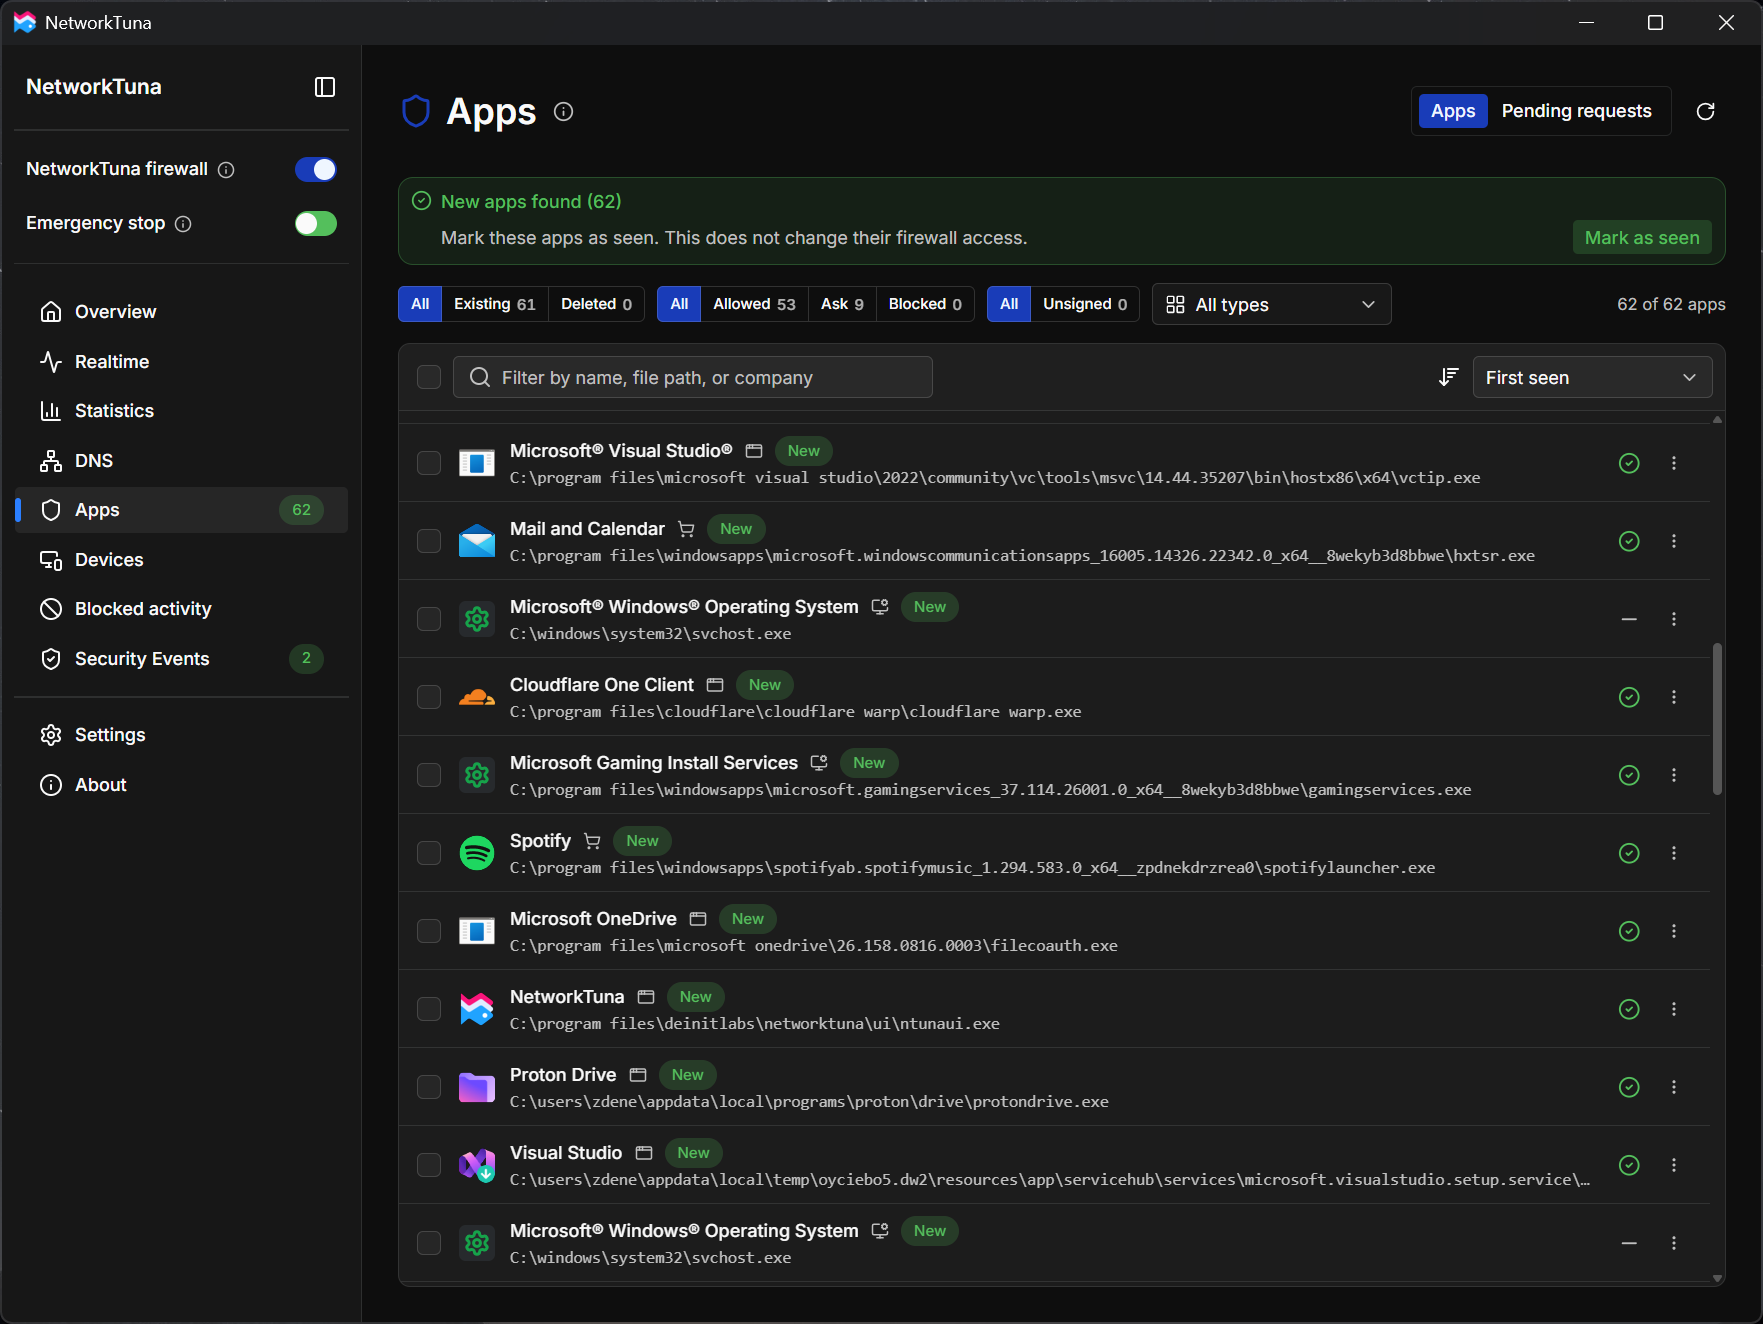Switch to the Pending requests tab
1763x1324 pixels.
coord(1576,111)
